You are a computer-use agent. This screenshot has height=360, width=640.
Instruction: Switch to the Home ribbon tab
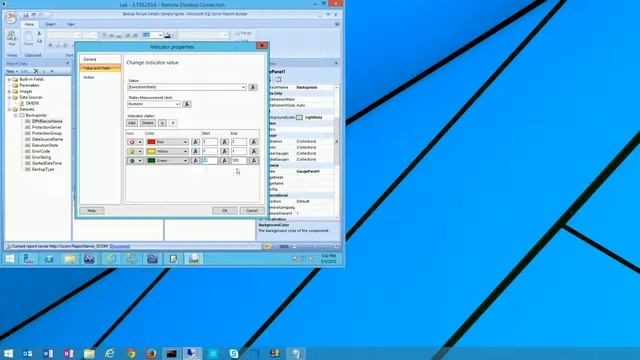29,24
